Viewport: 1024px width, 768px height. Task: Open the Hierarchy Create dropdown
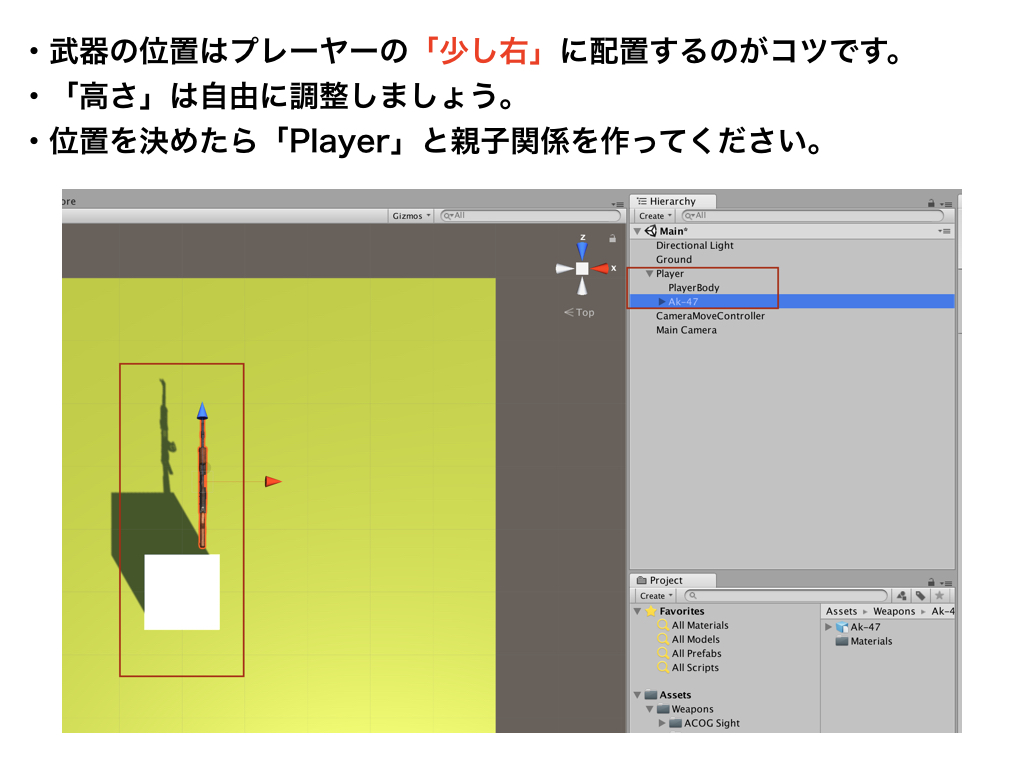655,216
